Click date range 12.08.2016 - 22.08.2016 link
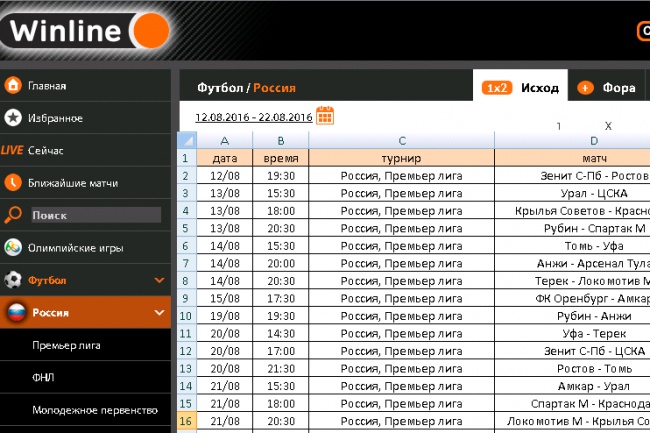 coord(254,117)
